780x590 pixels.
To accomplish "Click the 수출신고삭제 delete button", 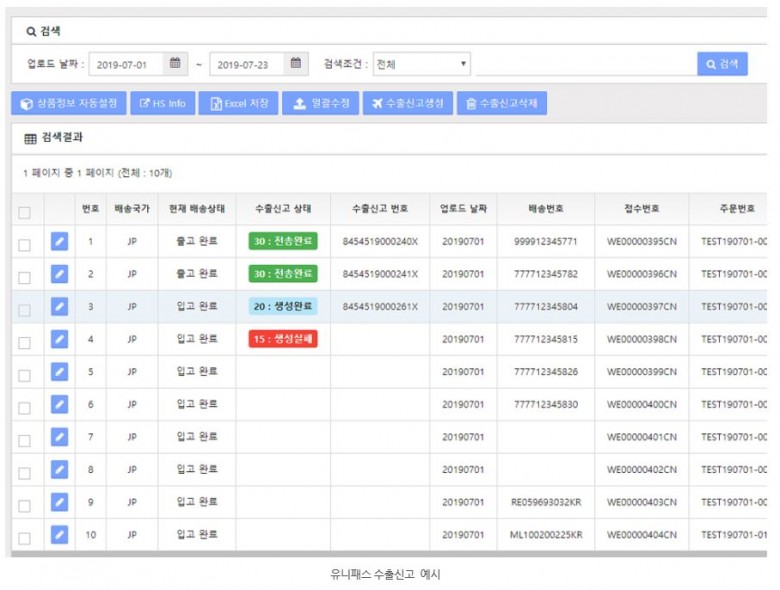I will (x=502, y=103).
